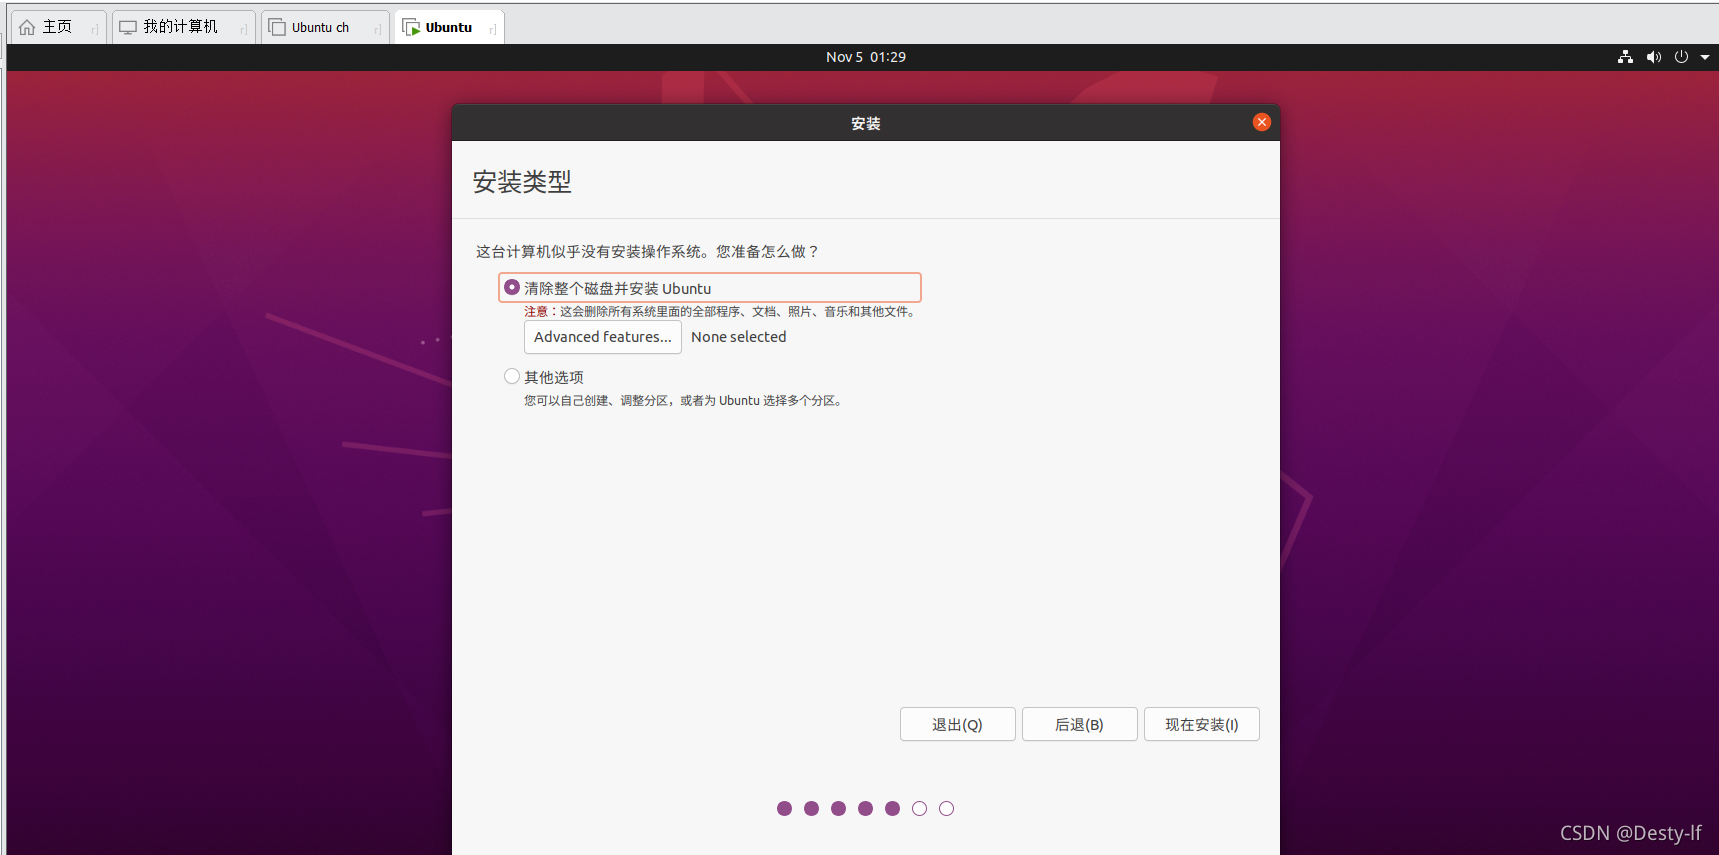The width and height of the screenshot is (1719, 855).
Task: Click the 退出(Q) quit button
Action: click(x=957, y=724)
